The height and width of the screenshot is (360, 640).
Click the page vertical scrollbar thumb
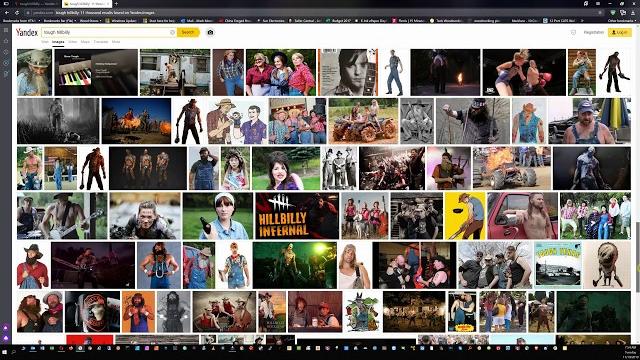[x=638, y=257]
